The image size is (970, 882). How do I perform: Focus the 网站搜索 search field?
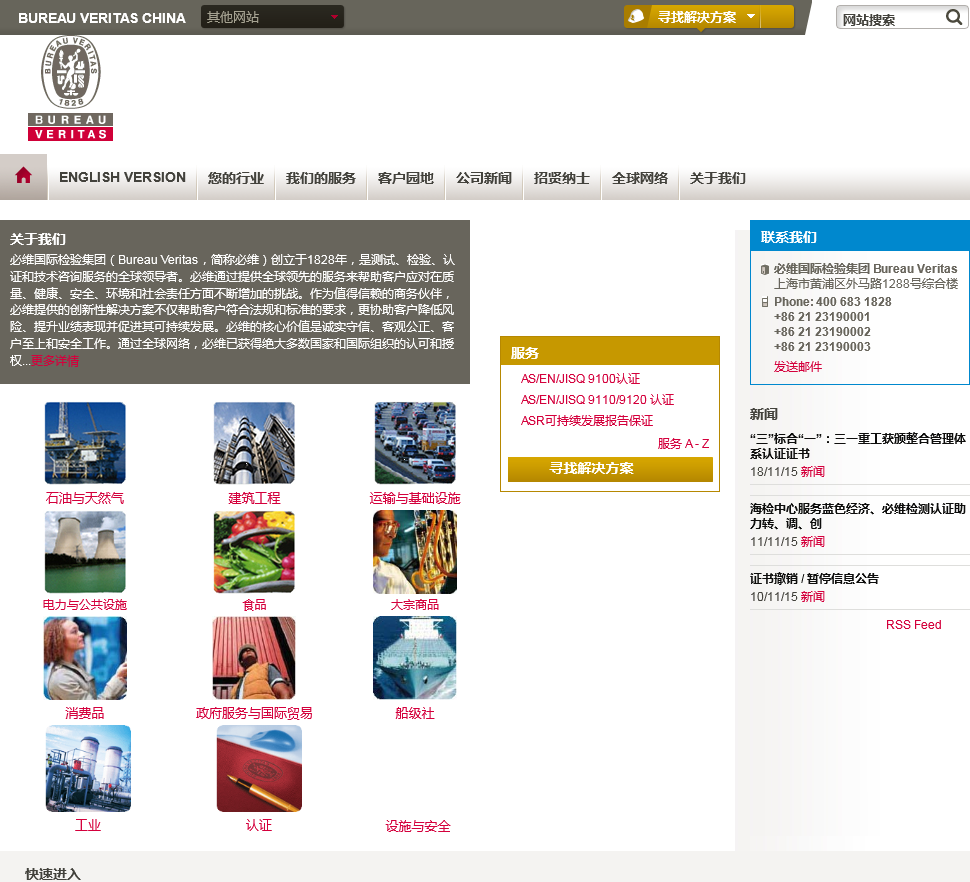click(891, 18)
